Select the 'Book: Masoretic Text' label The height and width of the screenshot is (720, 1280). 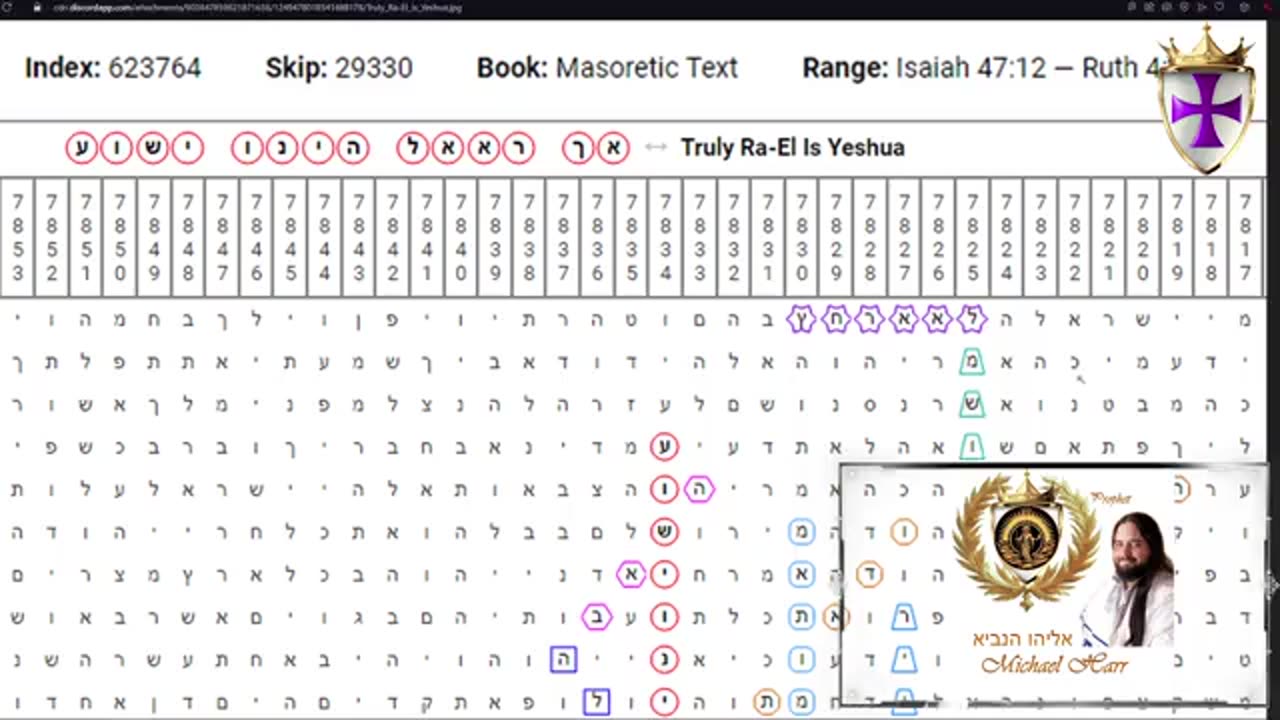tap(607, 68)
